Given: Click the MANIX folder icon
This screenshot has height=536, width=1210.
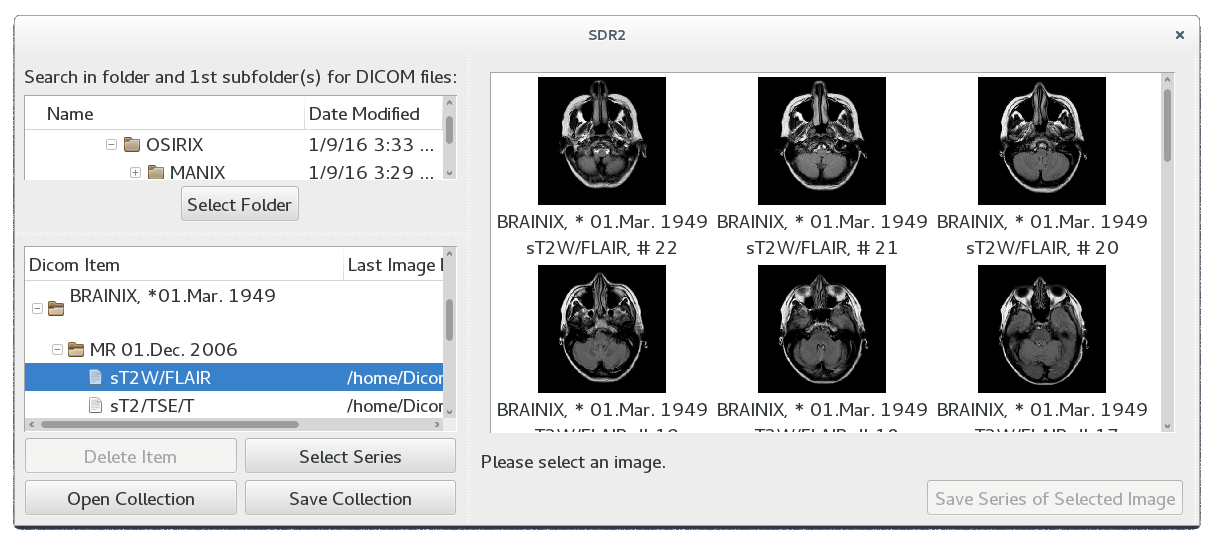Looking at the screenshot, I should 155,173.
